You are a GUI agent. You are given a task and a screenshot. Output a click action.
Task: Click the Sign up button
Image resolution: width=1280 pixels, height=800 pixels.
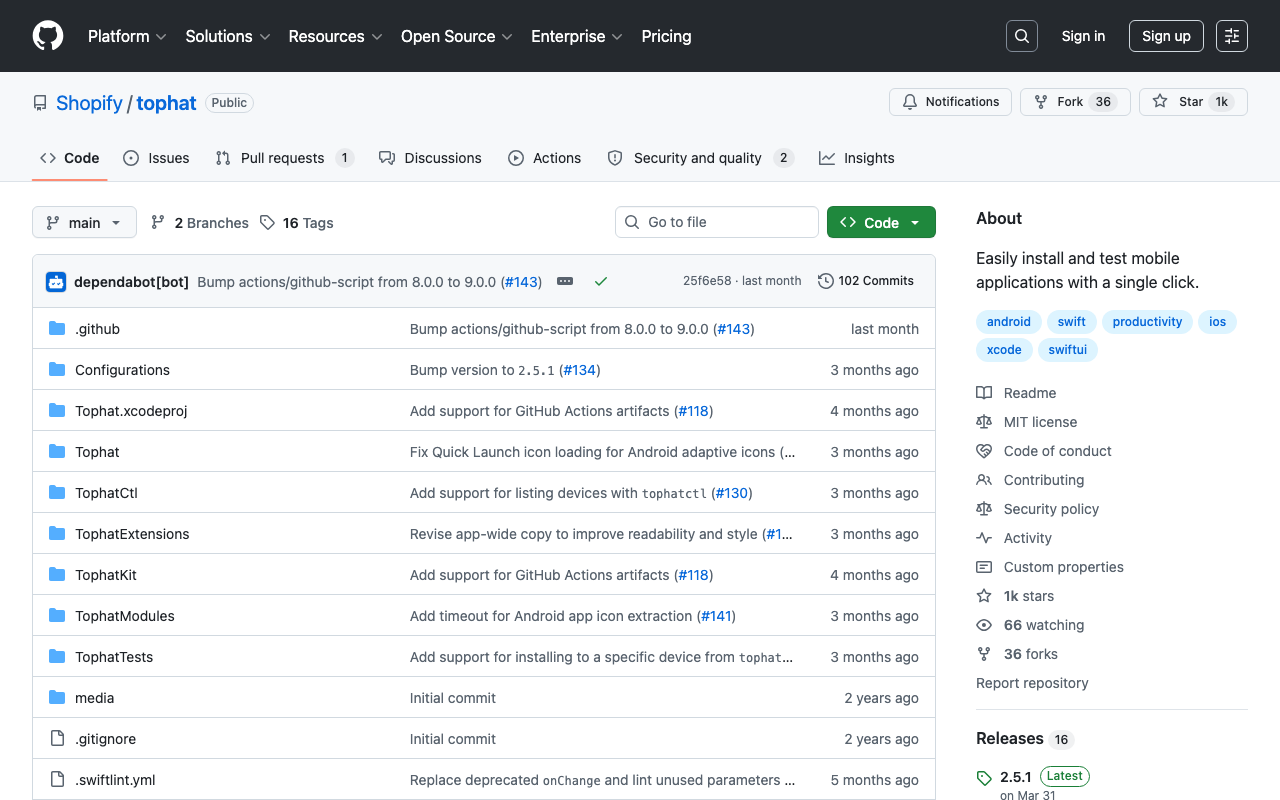(x=1166, y=36)
